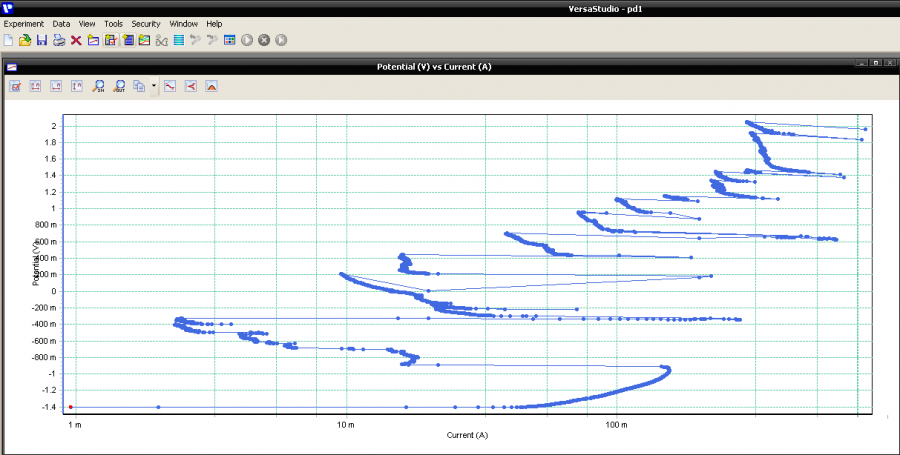Click the -1.2 y-axis tick label

click(49, 390)
